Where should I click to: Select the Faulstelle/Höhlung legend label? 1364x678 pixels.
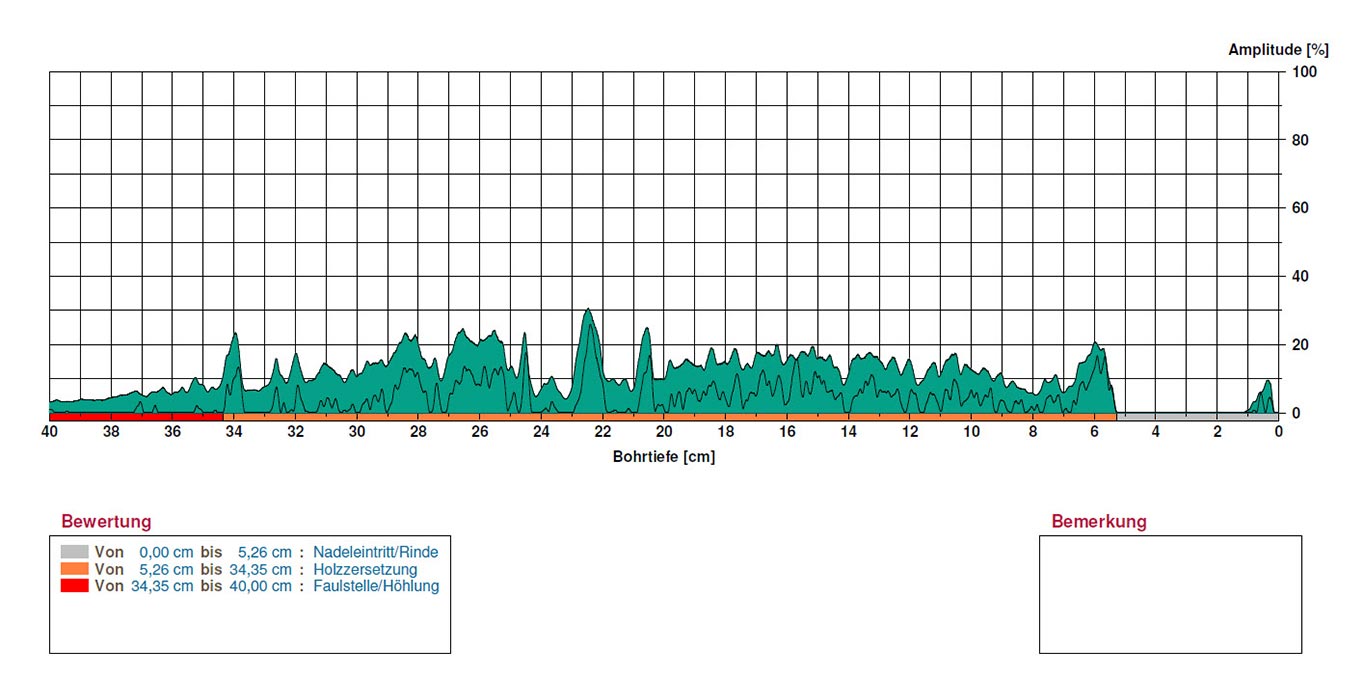coord(376,586)
